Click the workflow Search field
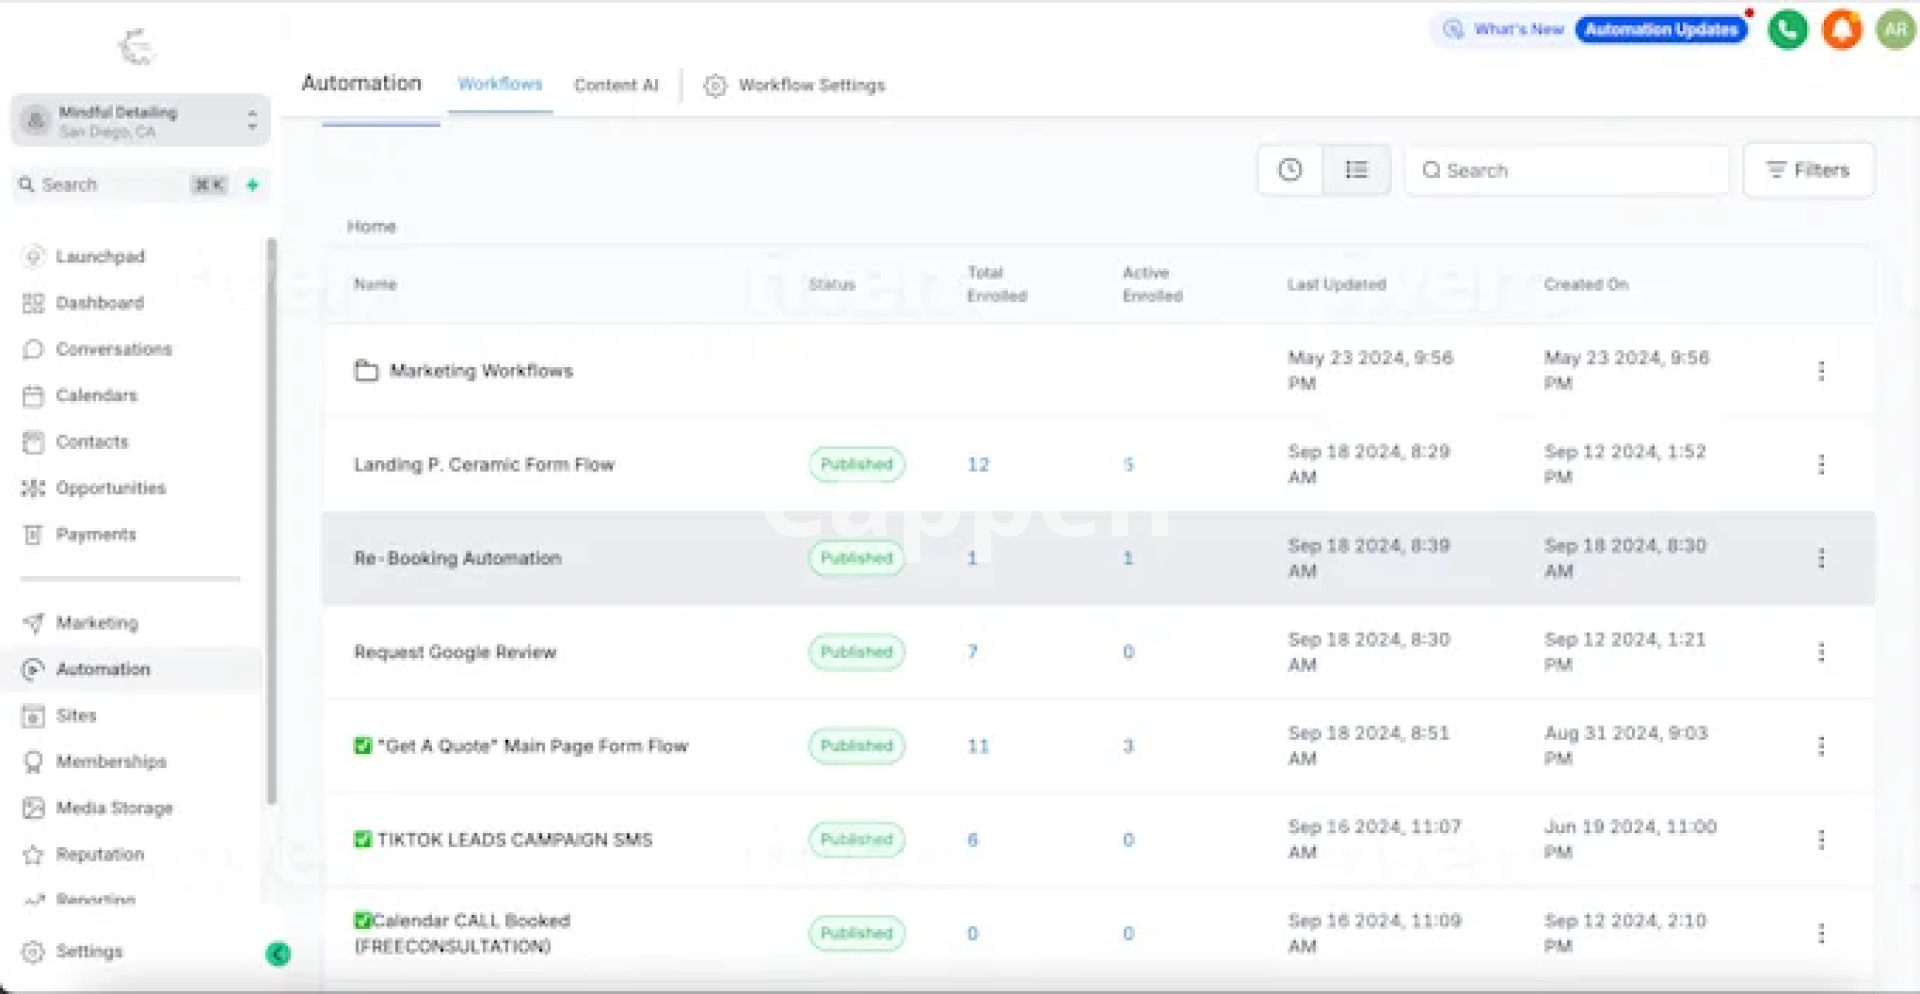The height and width of the screenshot is (994, 1920). coord(1566,170)
